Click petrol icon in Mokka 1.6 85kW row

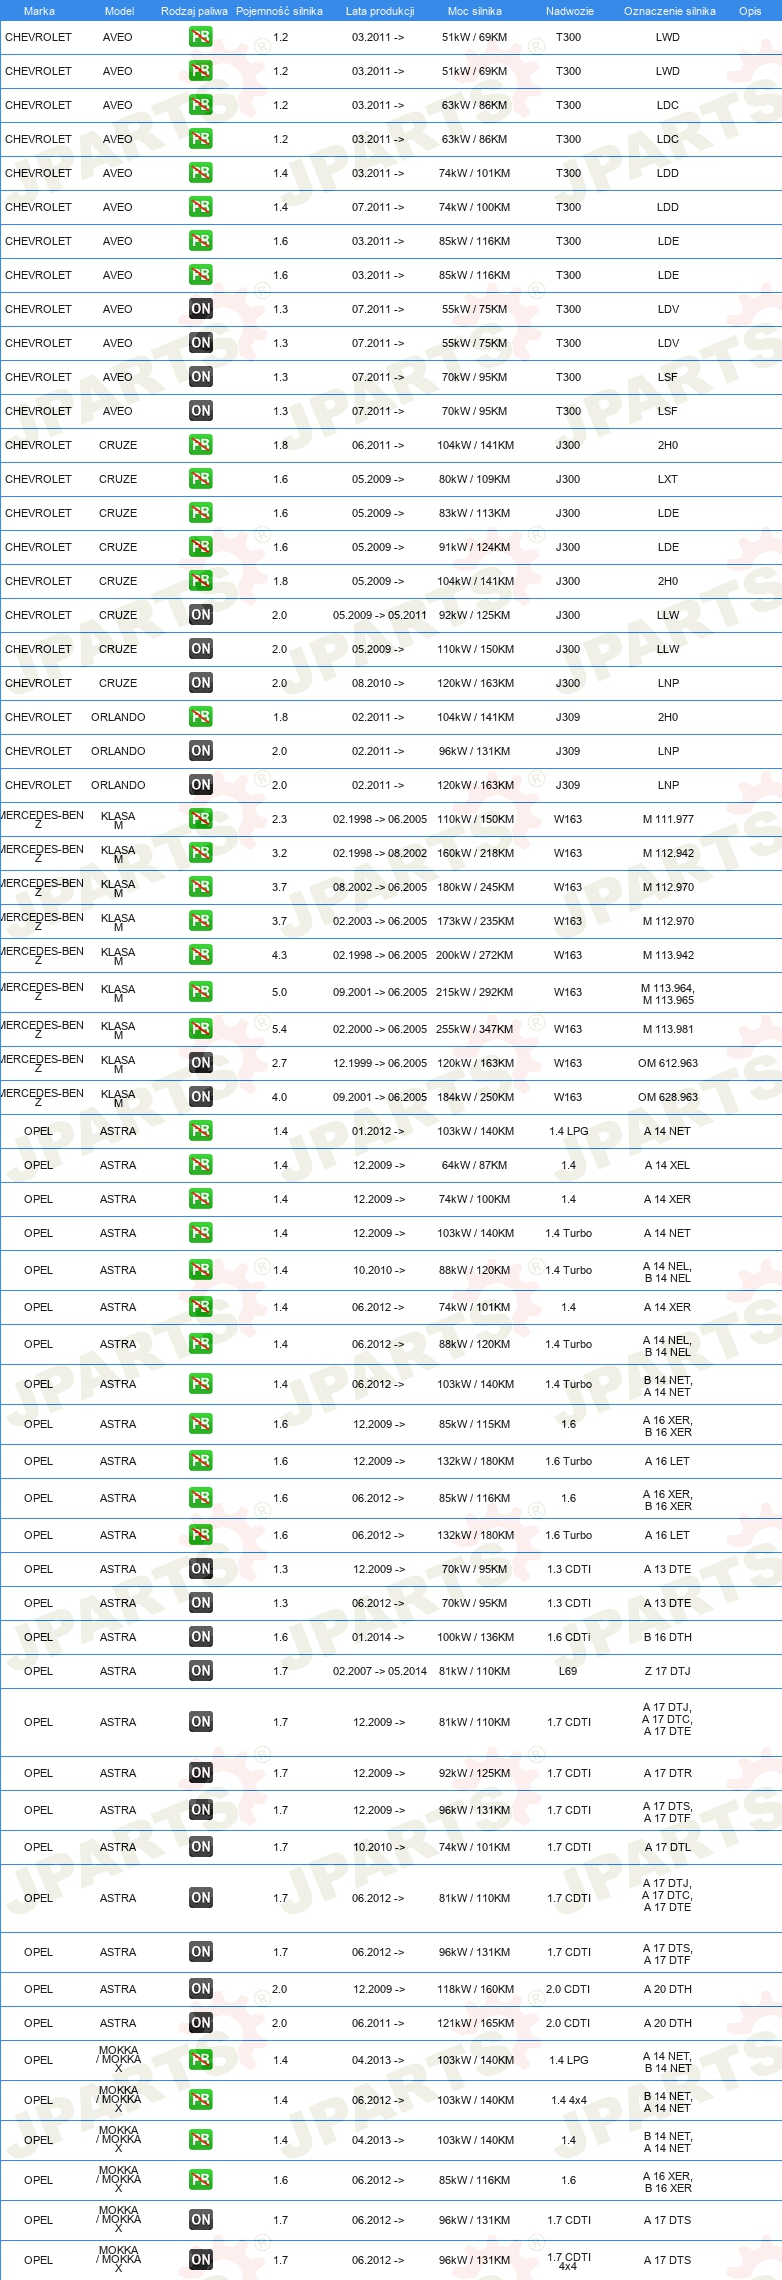pos(201,2180)
